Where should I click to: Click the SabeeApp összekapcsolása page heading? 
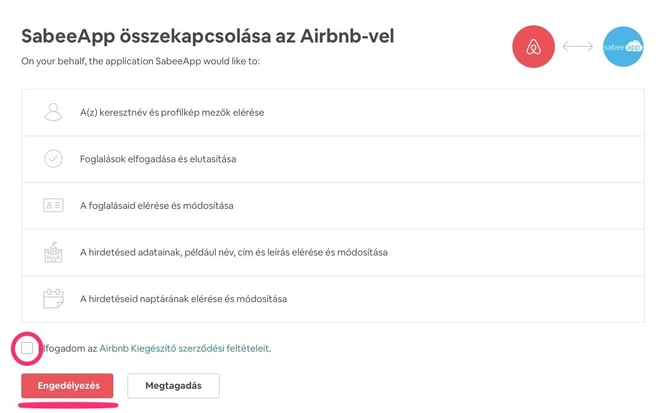click(x=207, y=37)
